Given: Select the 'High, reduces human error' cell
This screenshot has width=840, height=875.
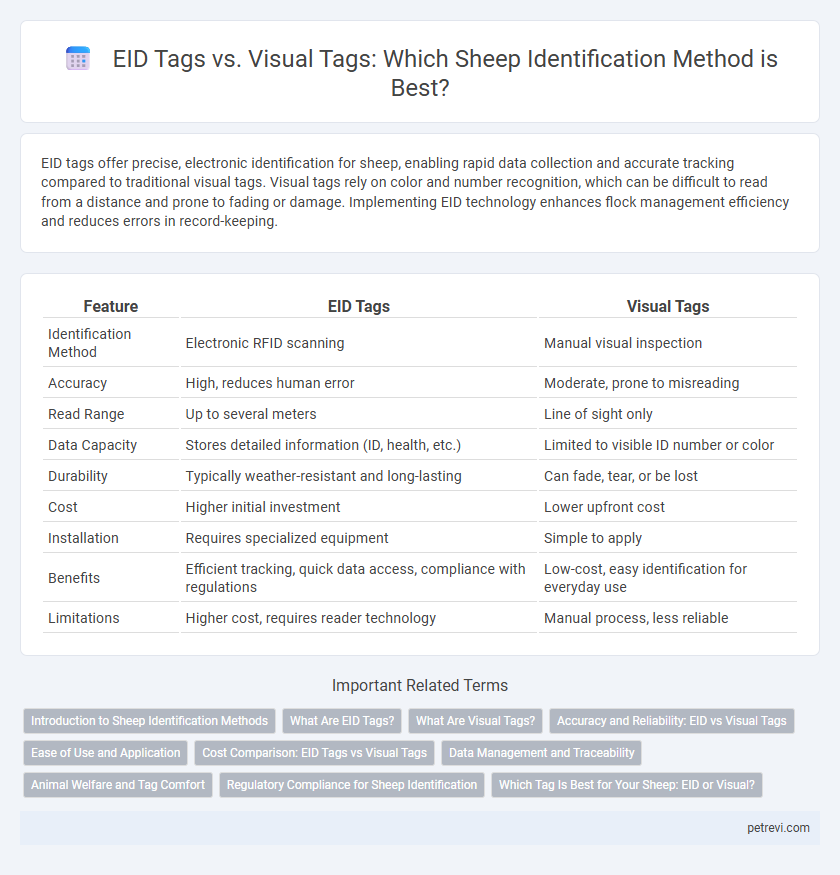Looking at the screenshot, I should tap(358, 383).
